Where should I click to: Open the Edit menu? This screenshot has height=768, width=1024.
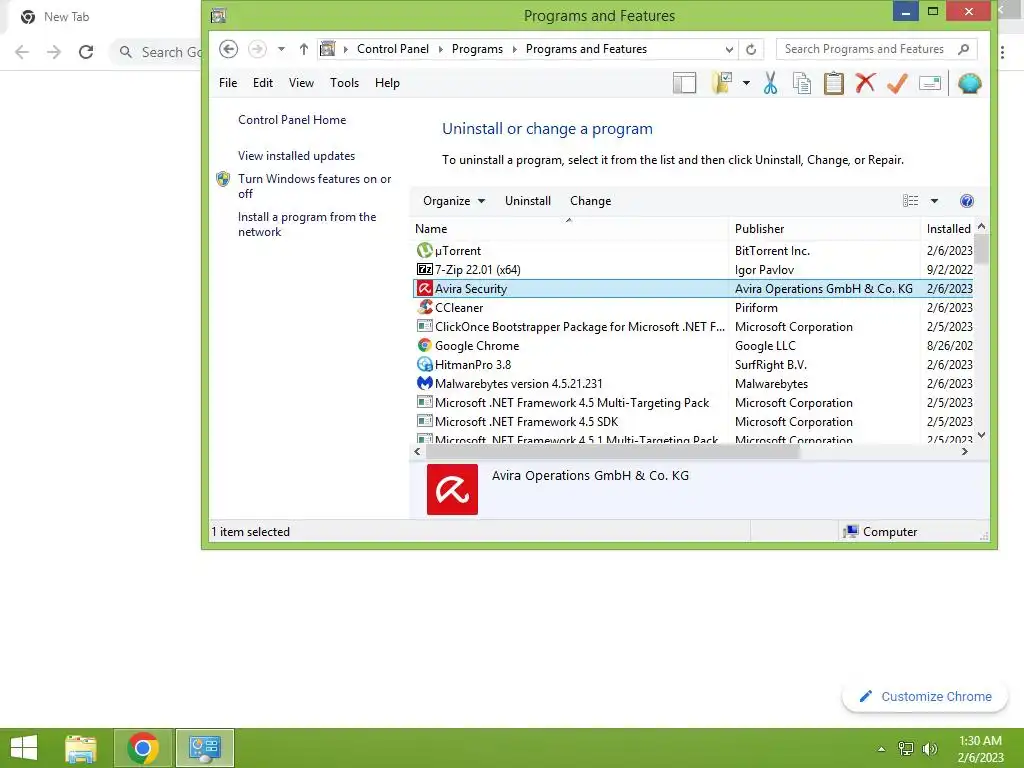pyautogui.click(x=263, y=83)
